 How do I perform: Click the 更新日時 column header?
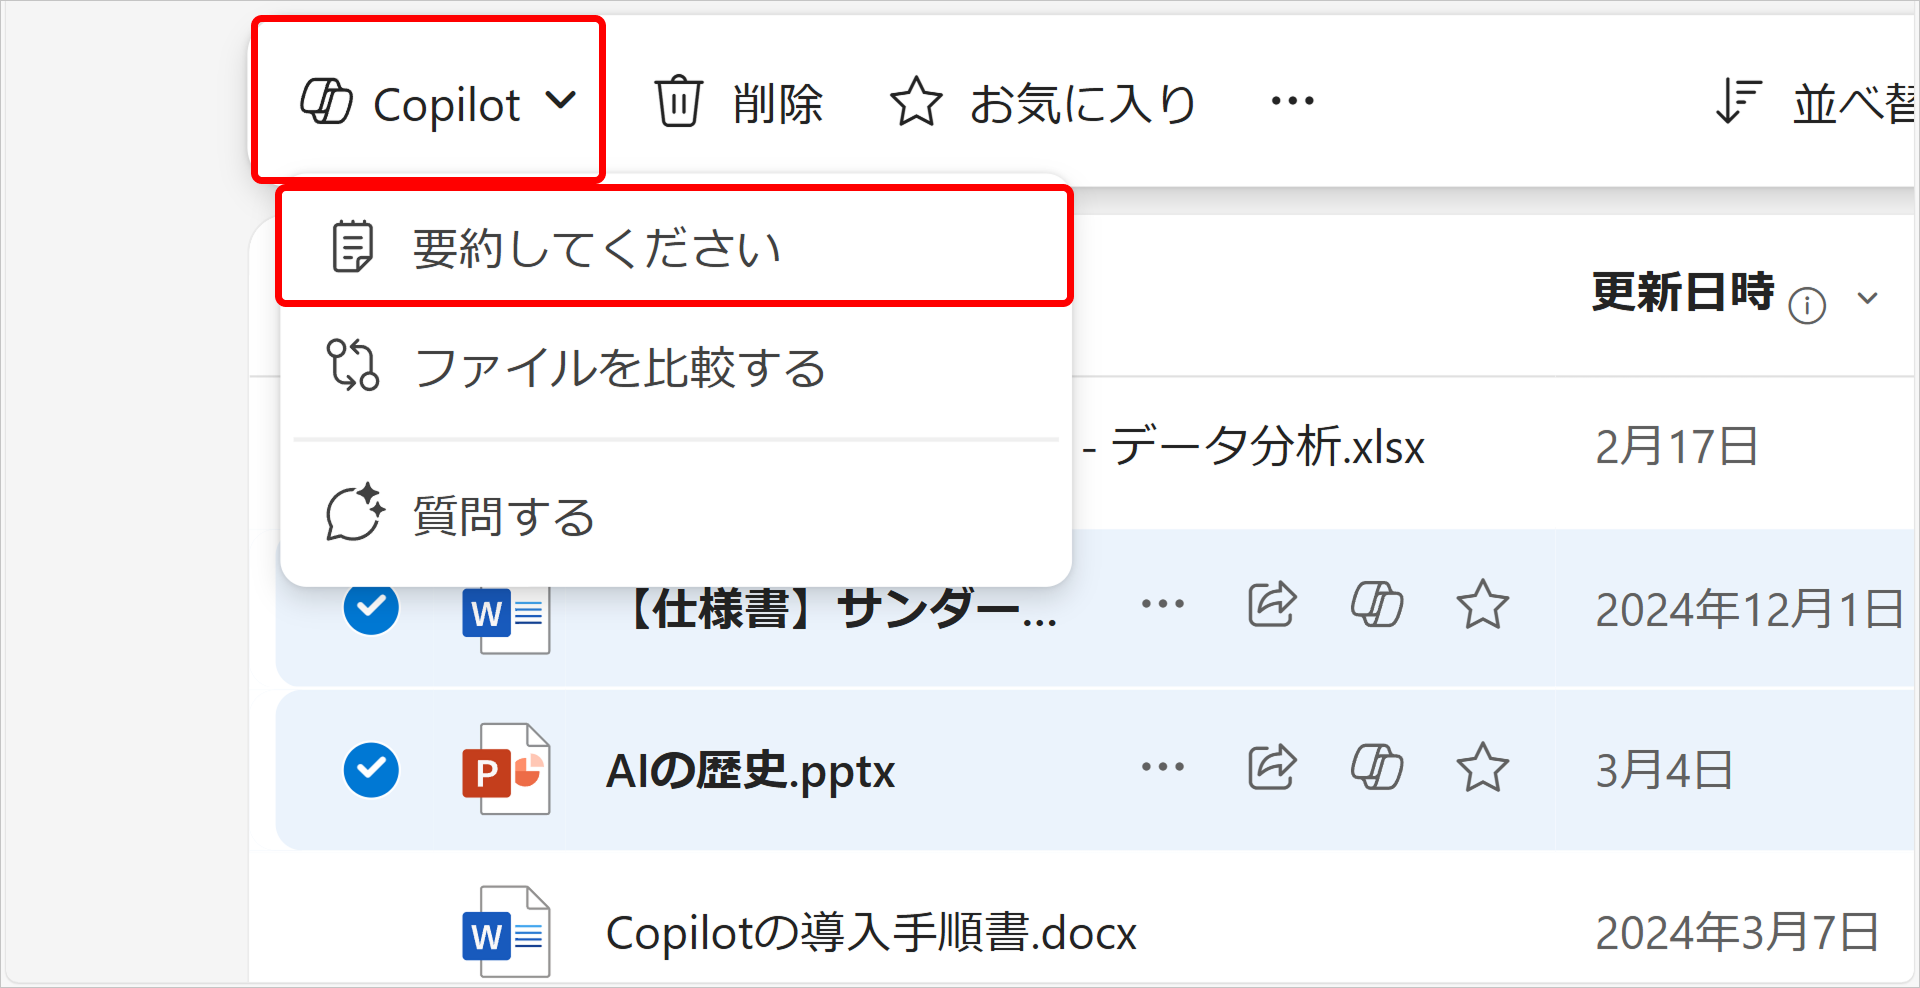1683,293
